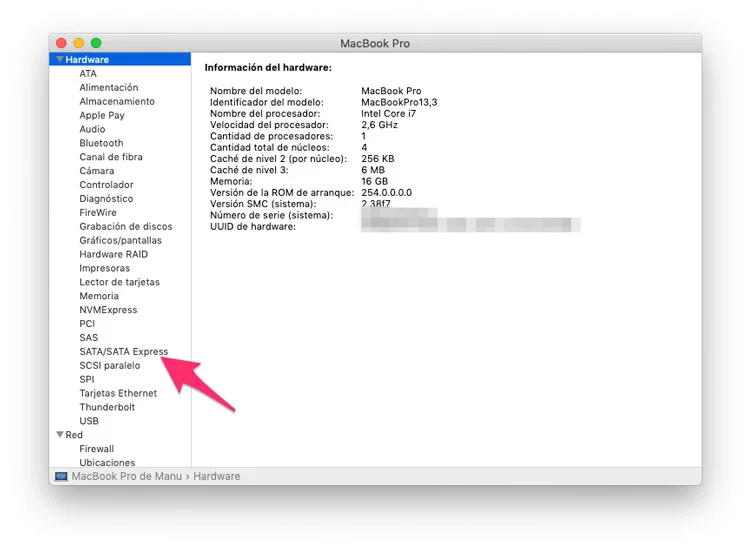750x549 pixels.
Task: Collapse the Hardware section triangle
Action: (60, 59)
